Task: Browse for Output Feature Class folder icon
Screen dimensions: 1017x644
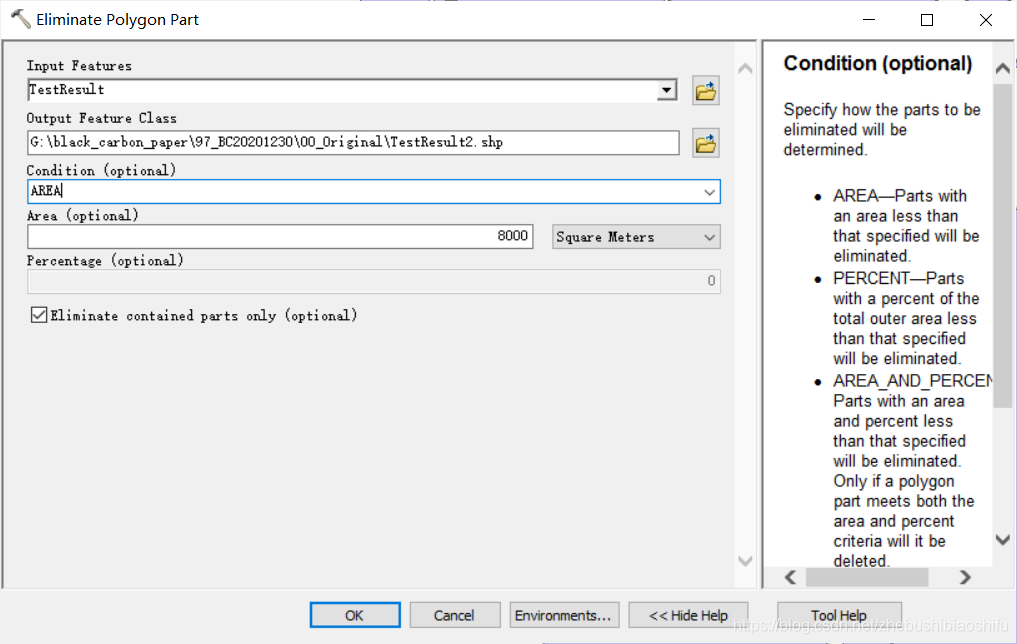Action: 706,143
